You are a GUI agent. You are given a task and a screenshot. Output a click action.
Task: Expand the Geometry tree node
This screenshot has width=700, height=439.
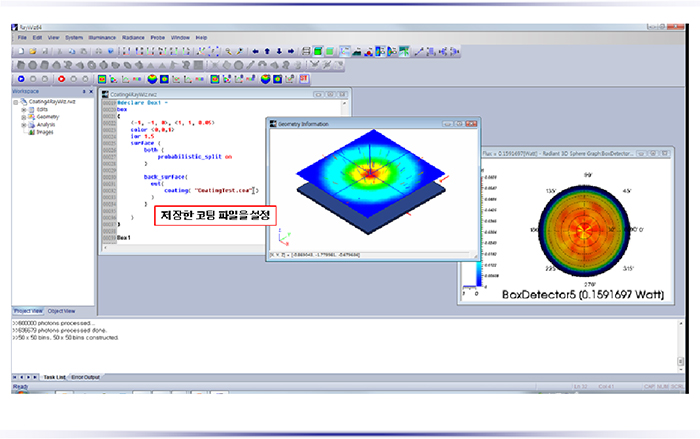point(24,116)
